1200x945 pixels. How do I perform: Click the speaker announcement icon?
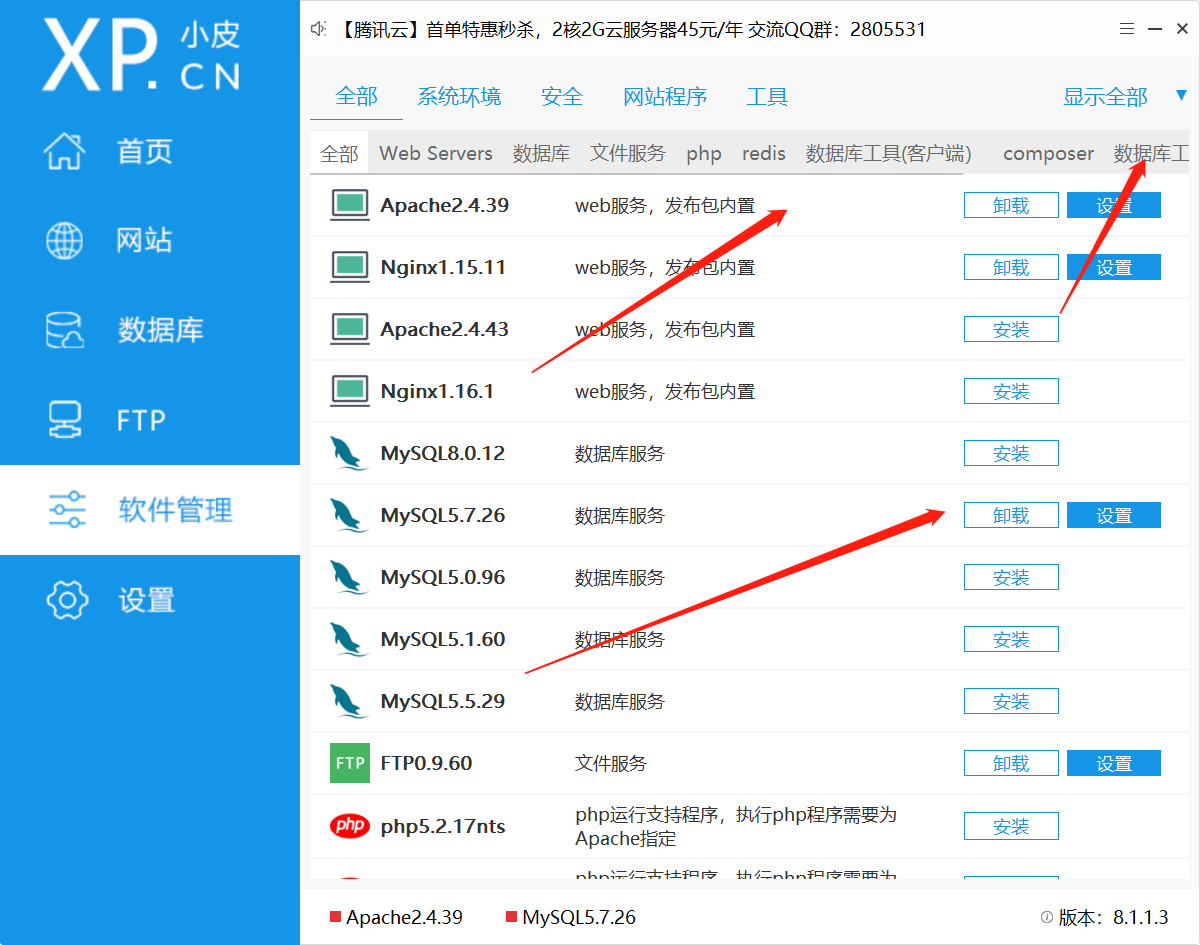pyautogui.click(x=319, y=30)
